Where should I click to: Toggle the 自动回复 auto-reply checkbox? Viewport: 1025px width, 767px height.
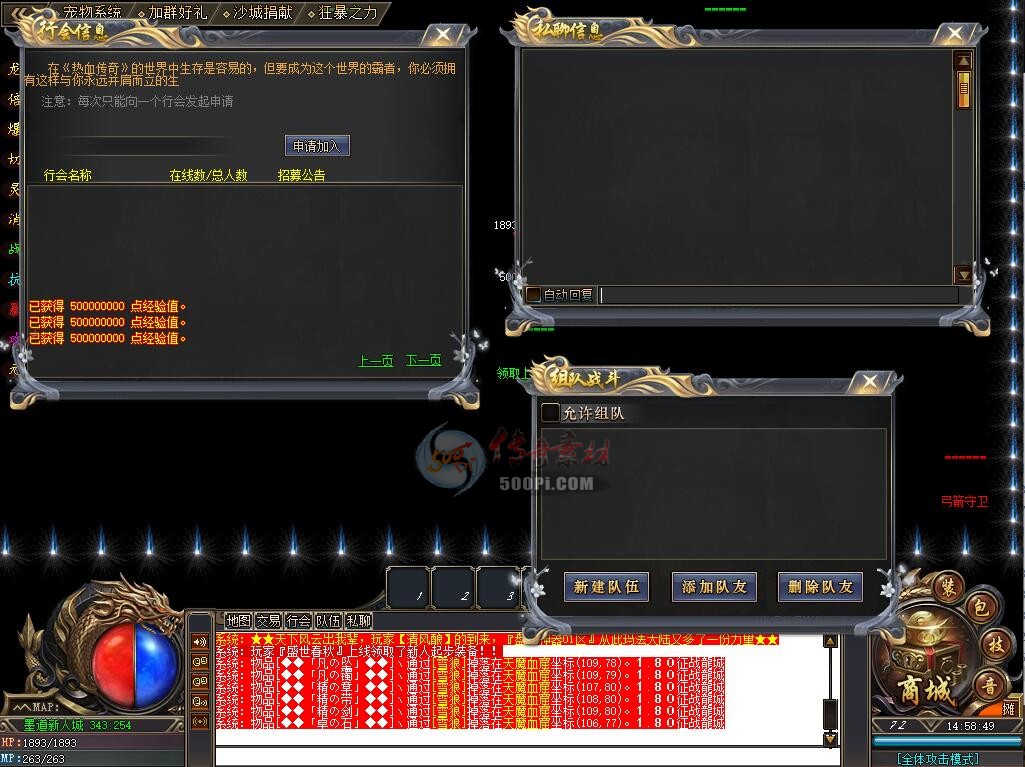[x=533, y=295]
